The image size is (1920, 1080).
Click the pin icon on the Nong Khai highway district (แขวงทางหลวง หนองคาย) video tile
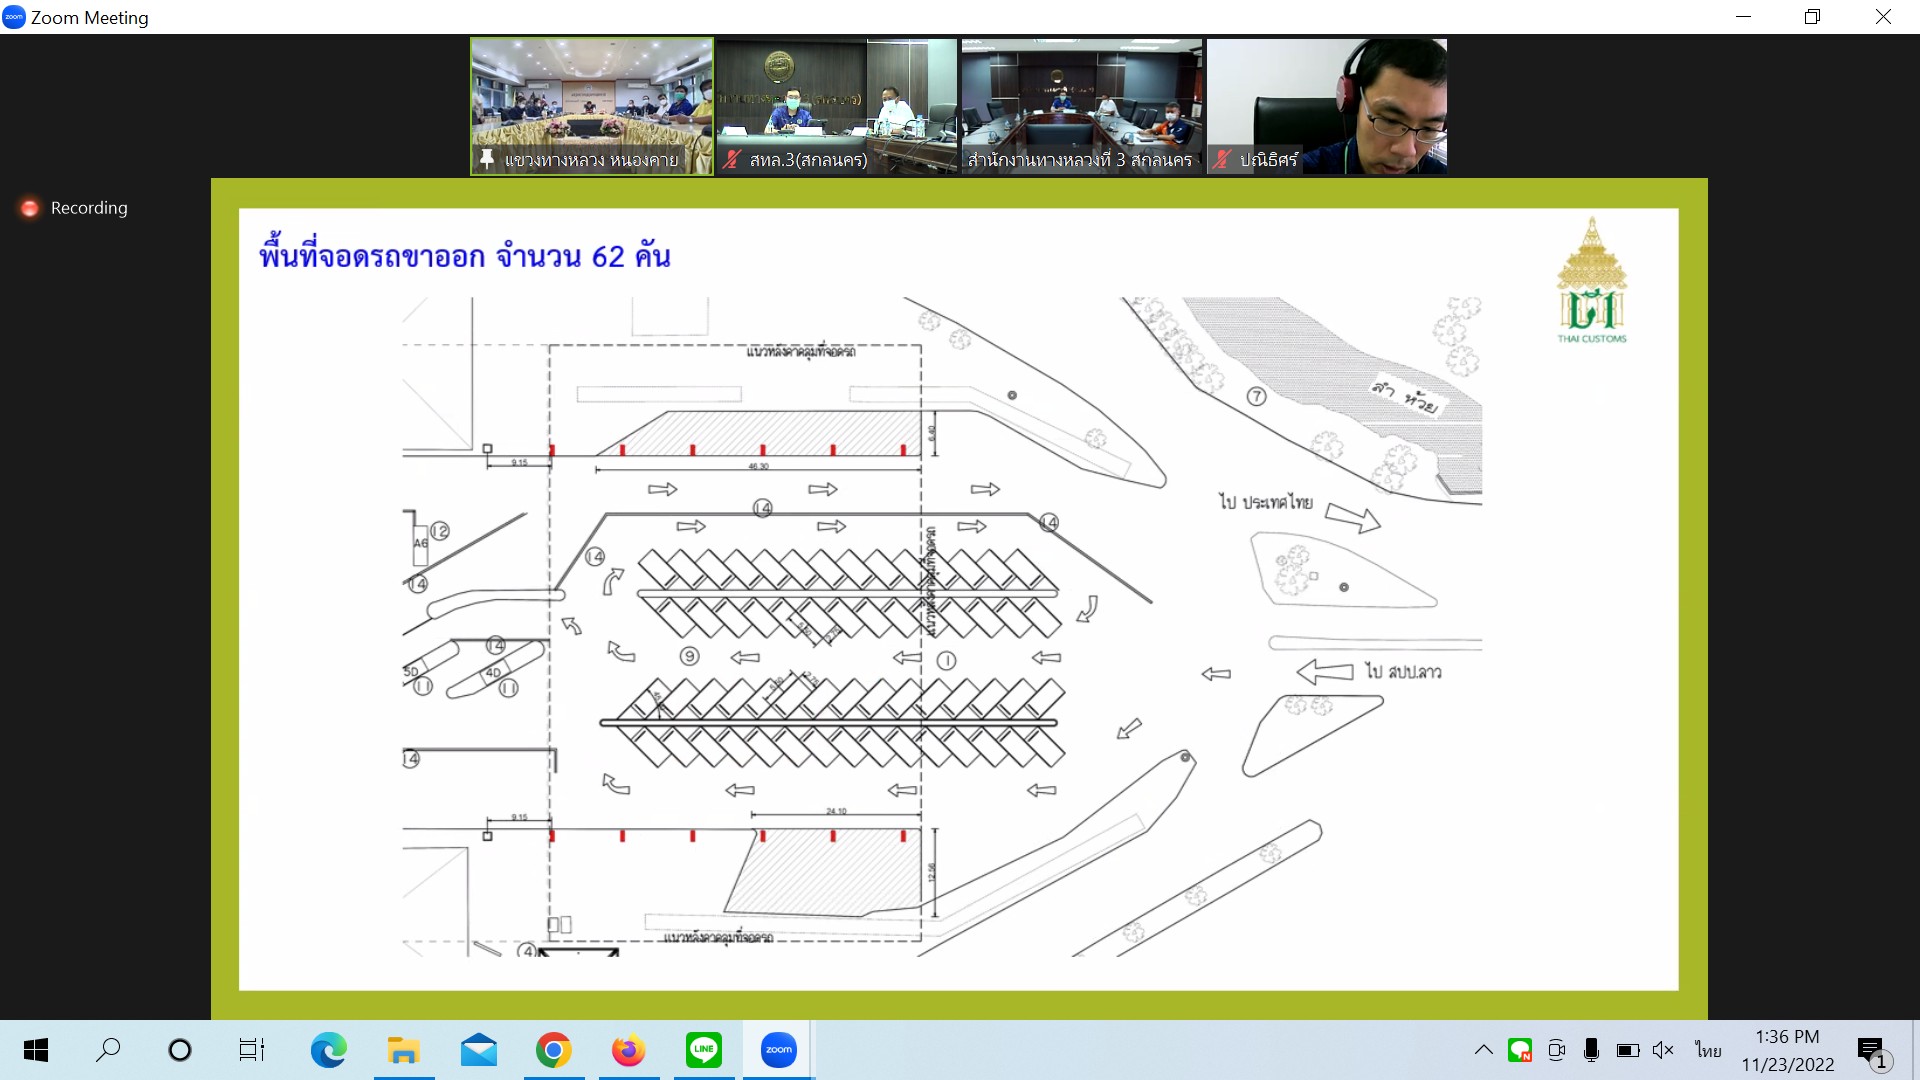click(x=487, y=159)
